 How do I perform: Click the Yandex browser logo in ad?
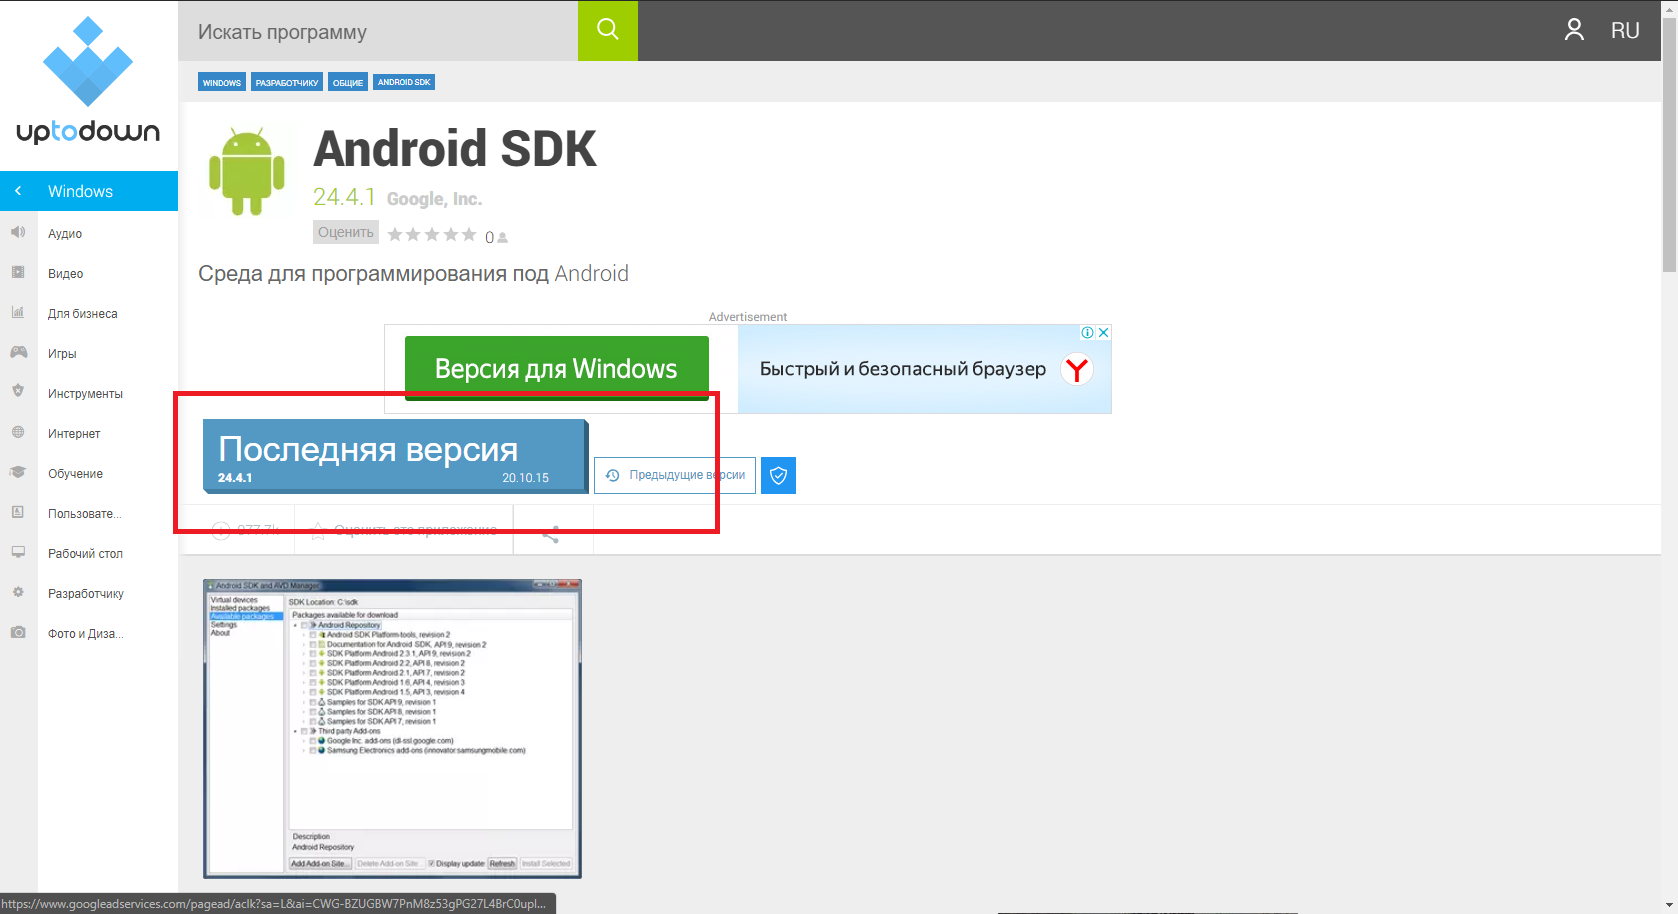1076,369
